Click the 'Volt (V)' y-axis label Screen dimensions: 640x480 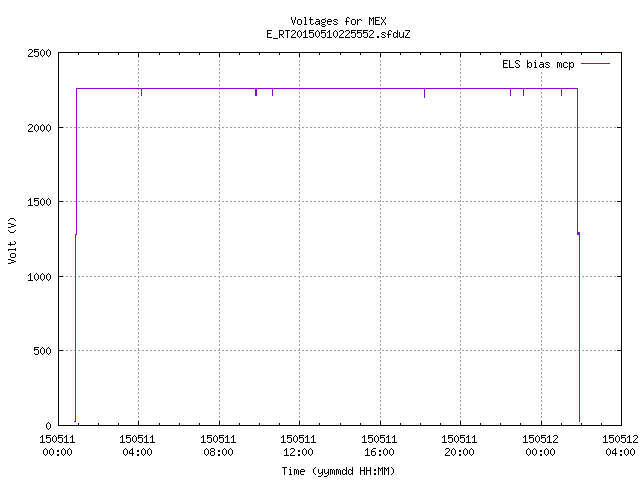[12, 240]
